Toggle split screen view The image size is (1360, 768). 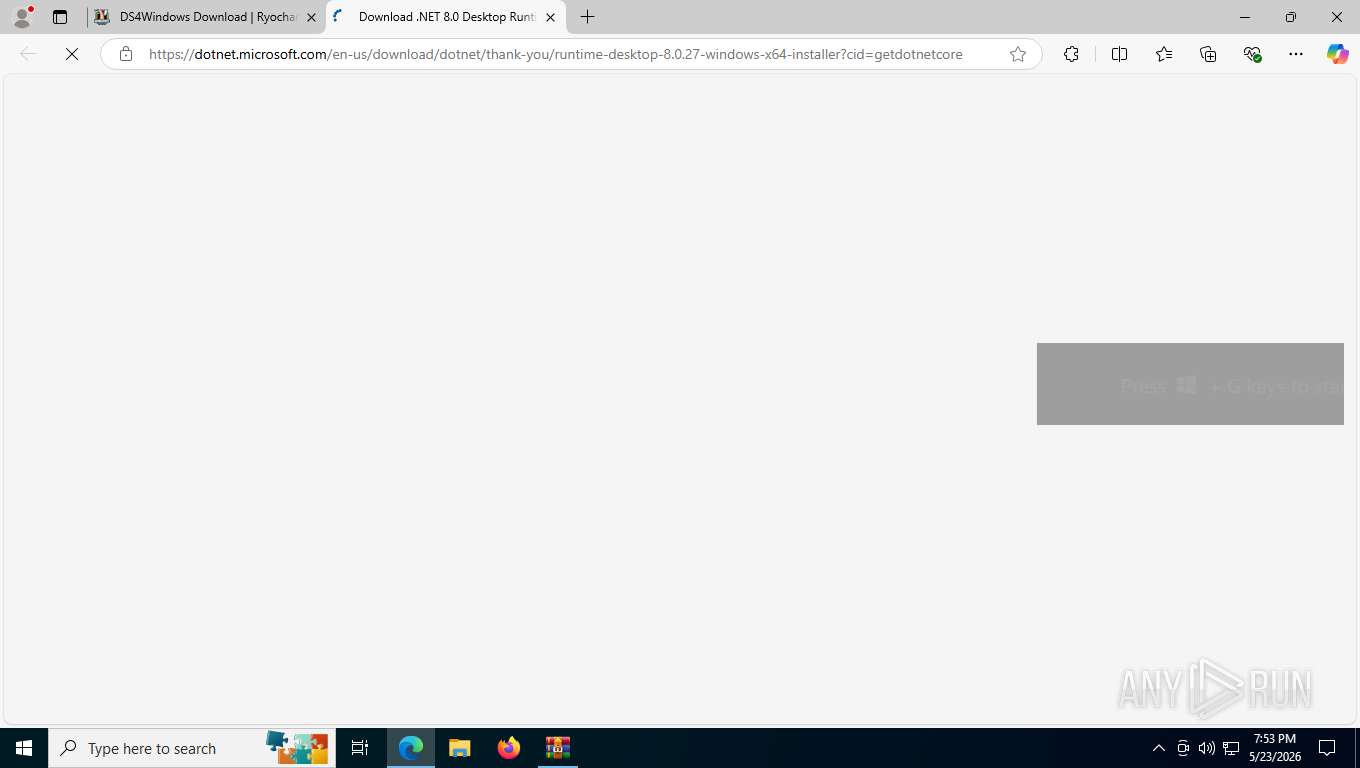coord(1119,54)
